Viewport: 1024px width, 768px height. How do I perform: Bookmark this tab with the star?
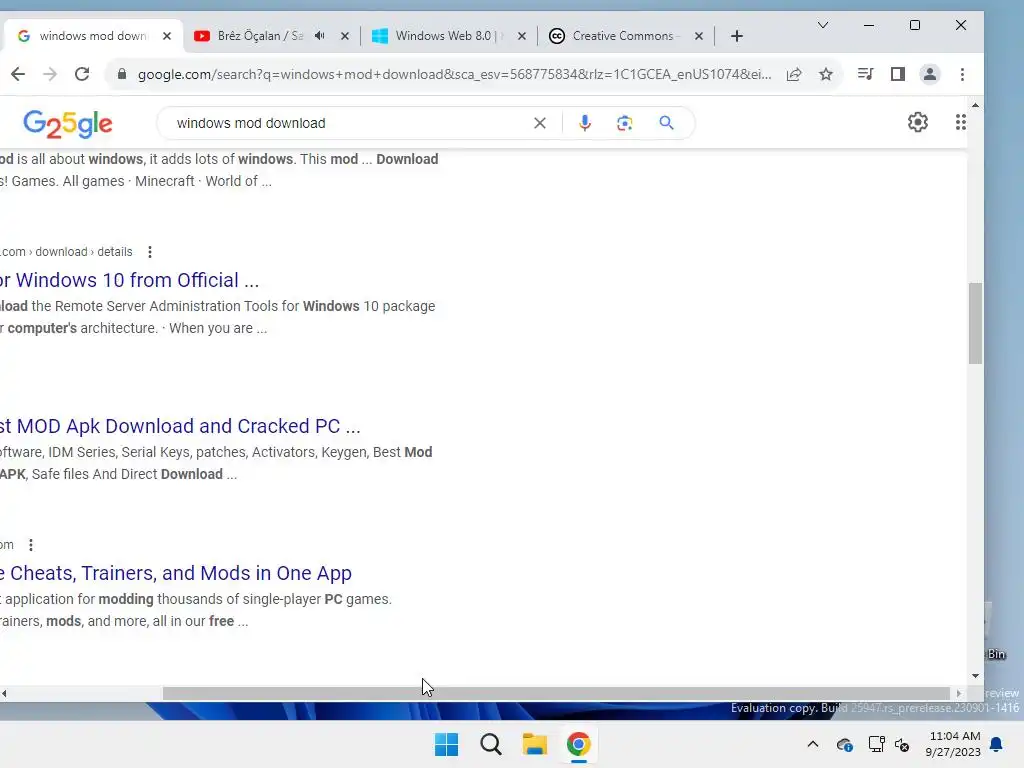pyautogui.click(x=826, y=74)
